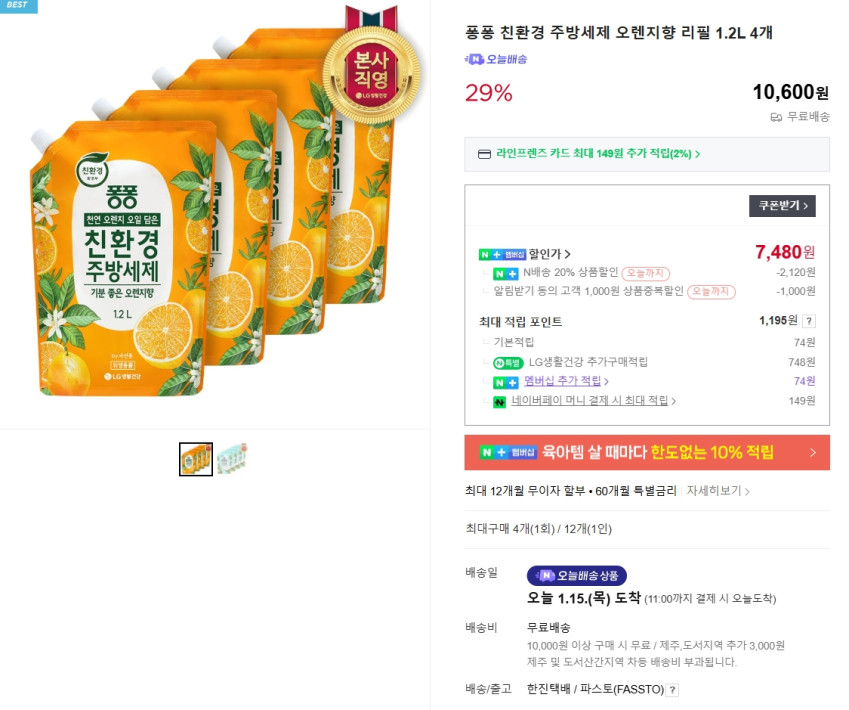Open the 멤버십 추가 적립 link
The width and height of the screenshot is (849, 710).
[565, 381]
